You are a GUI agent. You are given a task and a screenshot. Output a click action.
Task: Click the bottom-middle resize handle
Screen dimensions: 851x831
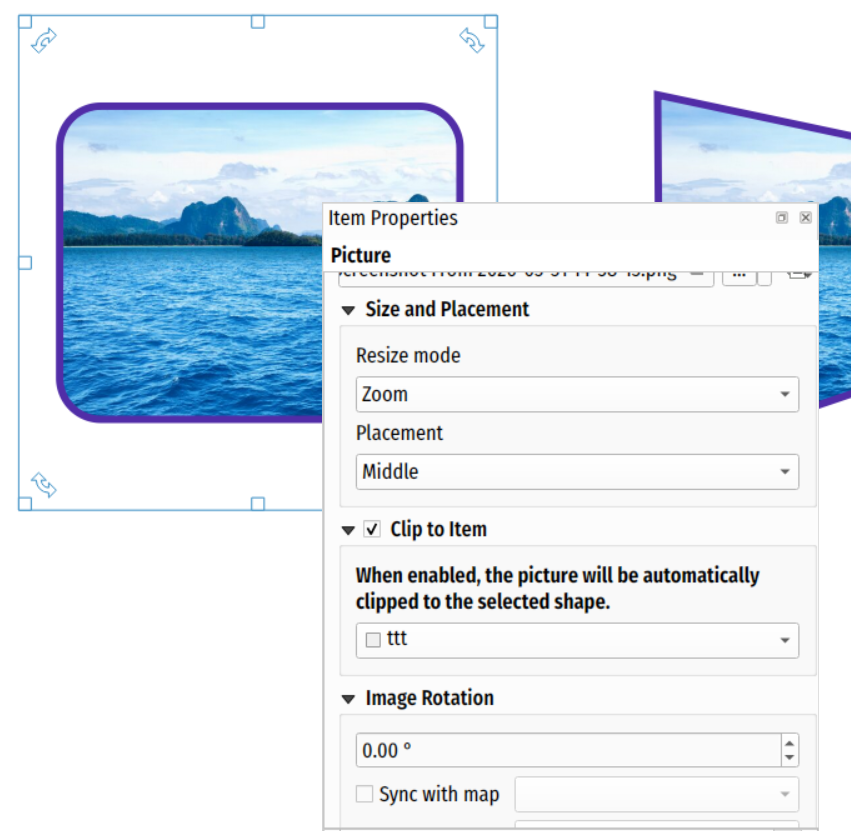tap(258, 504)
